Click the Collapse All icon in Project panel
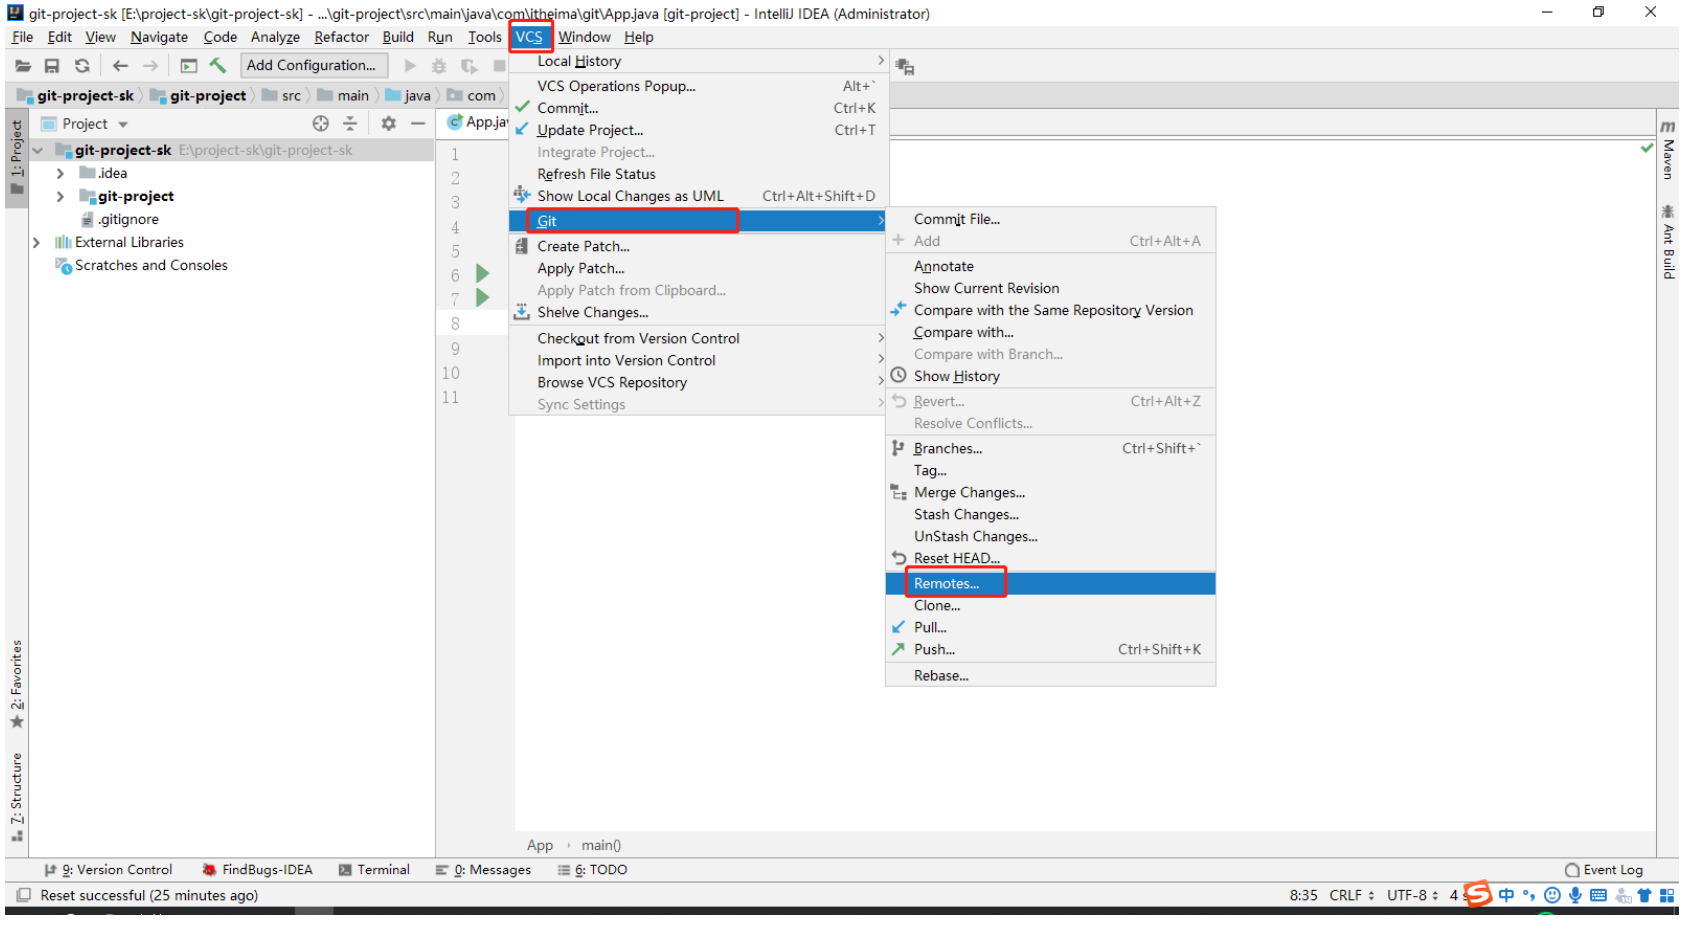Image resolution: width=1685 pixels, height=932 pixels. pos(350,124)
